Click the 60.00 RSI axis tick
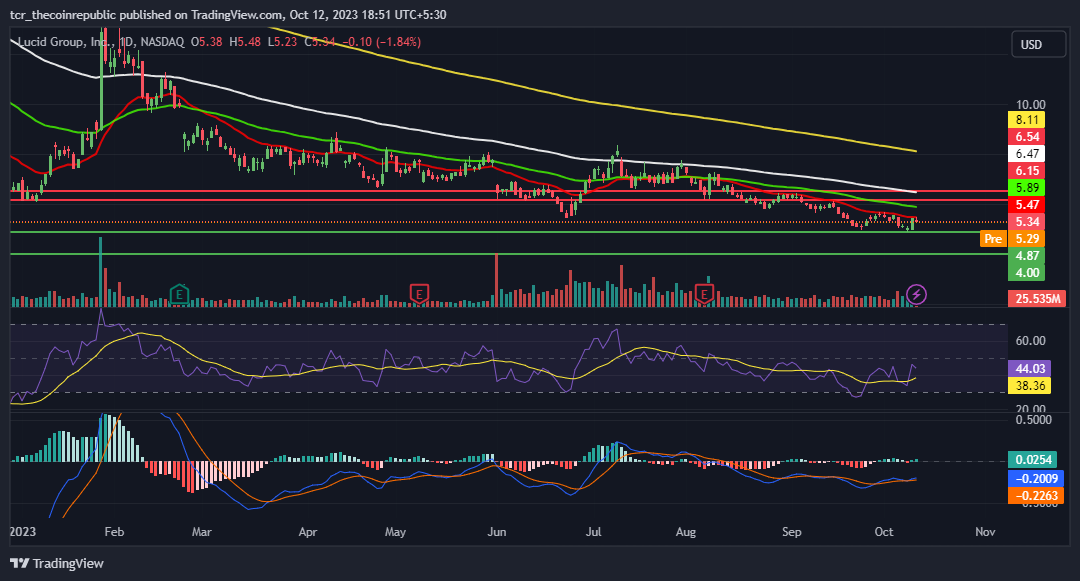Screen dimensions: 1080x581 click(x=1030, y=341)
